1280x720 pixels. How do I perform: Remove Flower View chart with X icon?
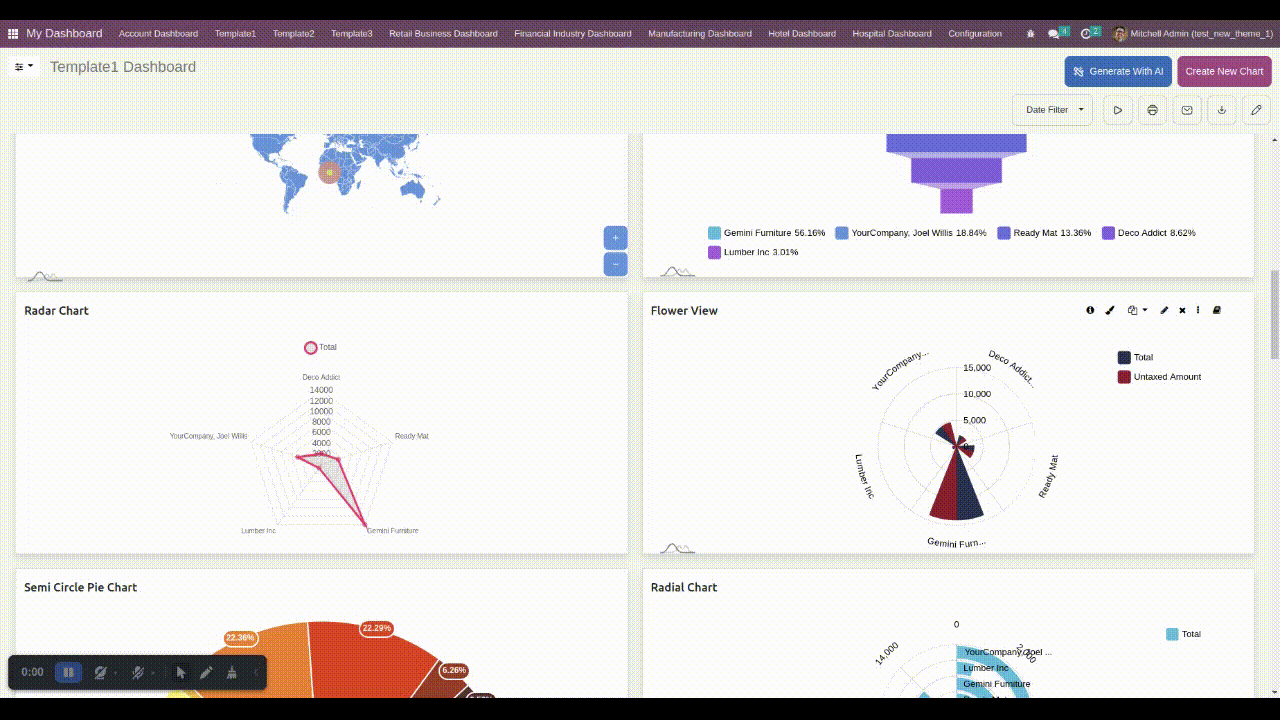[x=1182, y=310]
